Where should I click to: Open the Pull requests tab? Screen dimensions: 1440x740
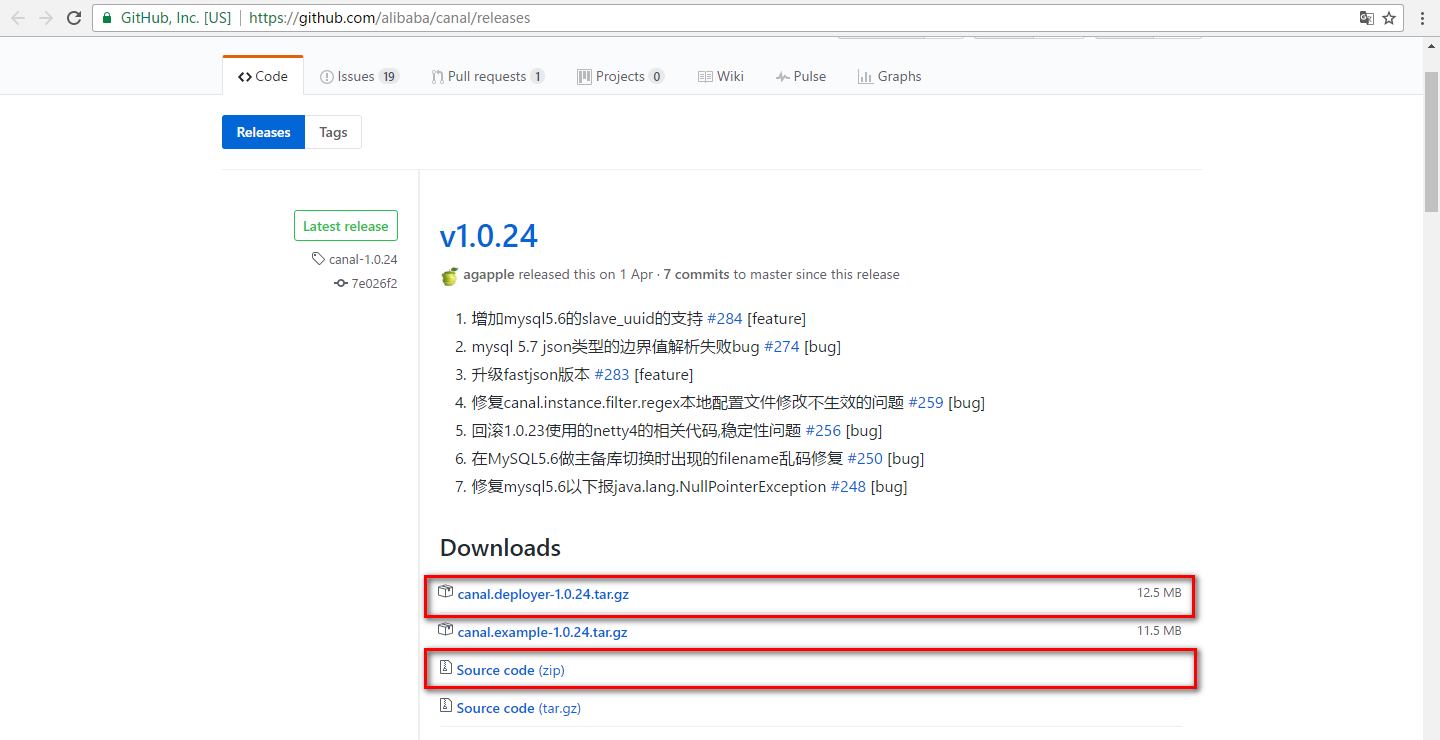coord(488,76)
